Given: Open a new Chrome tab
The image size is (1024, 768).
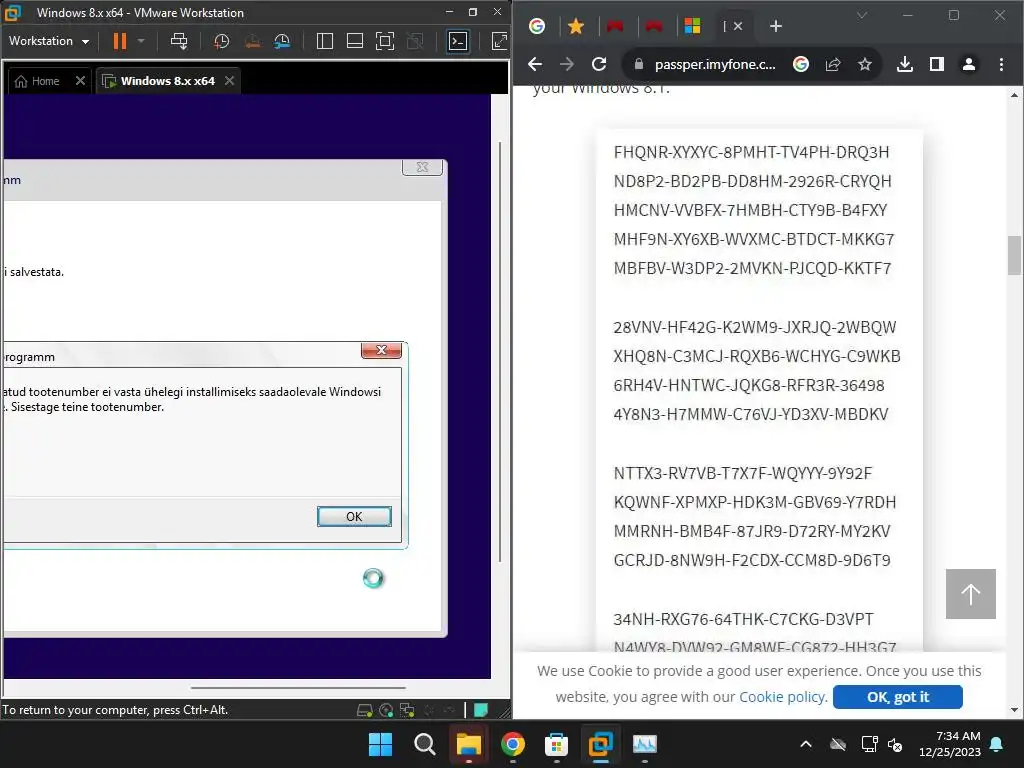Looking at the screenshot, I should click(x=776, y=26).
